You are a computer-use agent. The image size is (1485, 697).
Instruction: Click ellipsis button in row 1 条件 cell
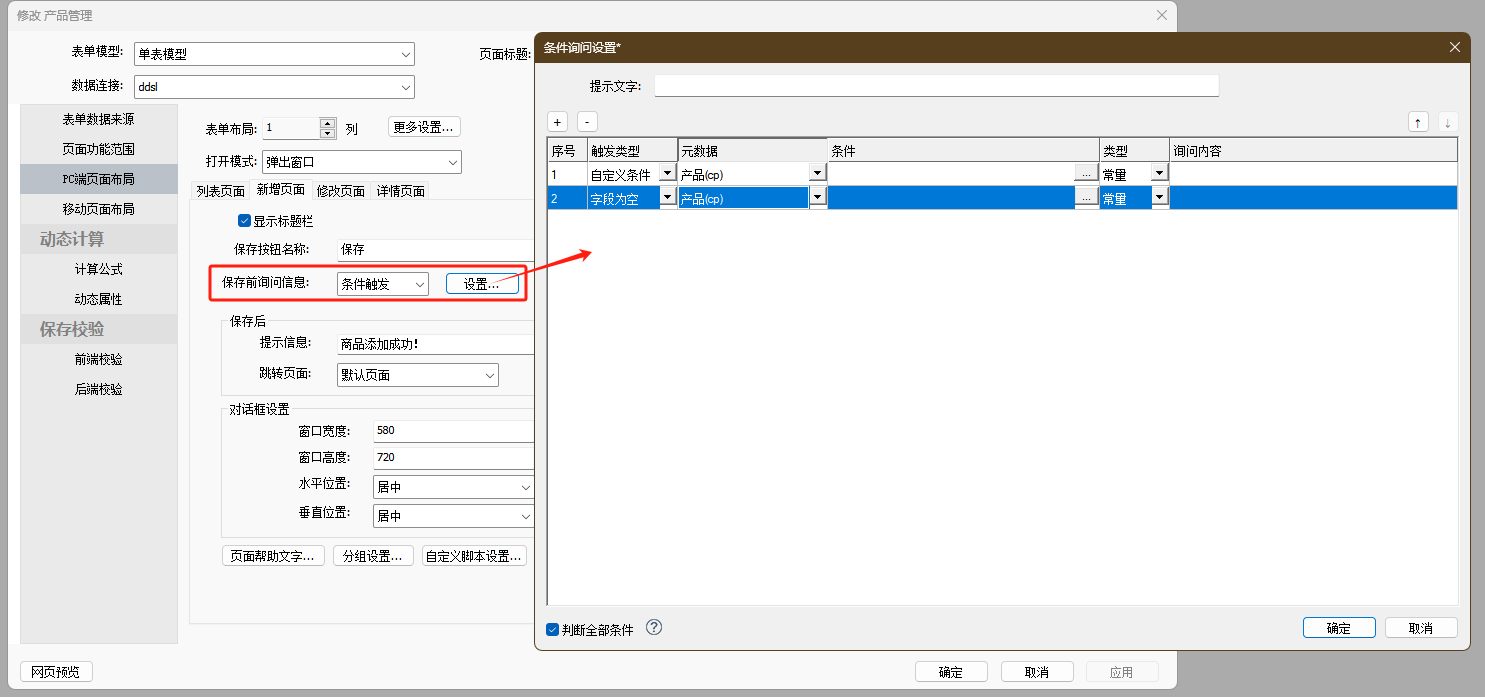pos(1086,173)
